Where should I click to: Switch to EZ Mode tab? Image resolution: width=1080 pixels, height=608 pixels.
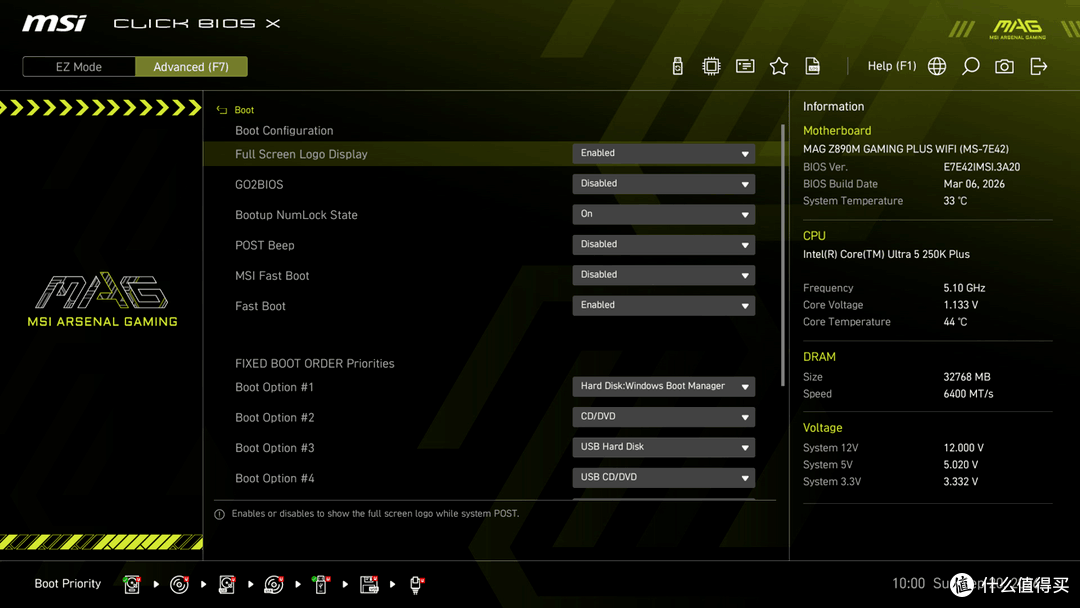(x=79, y=67)
